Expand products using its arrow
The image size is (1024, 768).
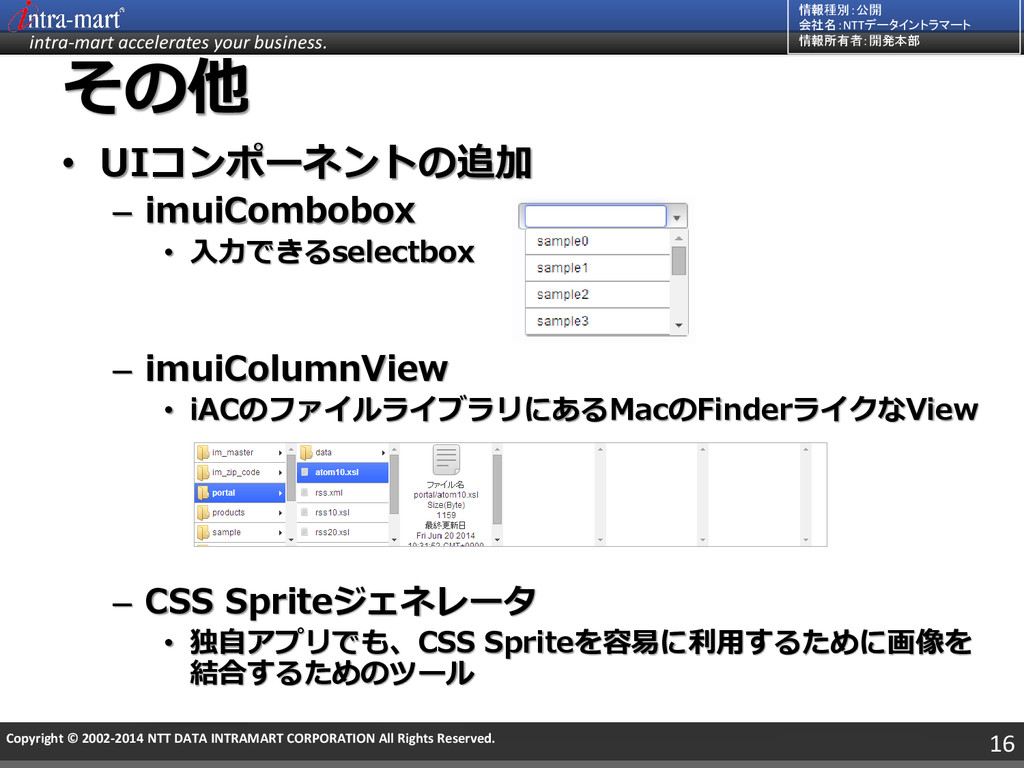[x=280, y=513]
